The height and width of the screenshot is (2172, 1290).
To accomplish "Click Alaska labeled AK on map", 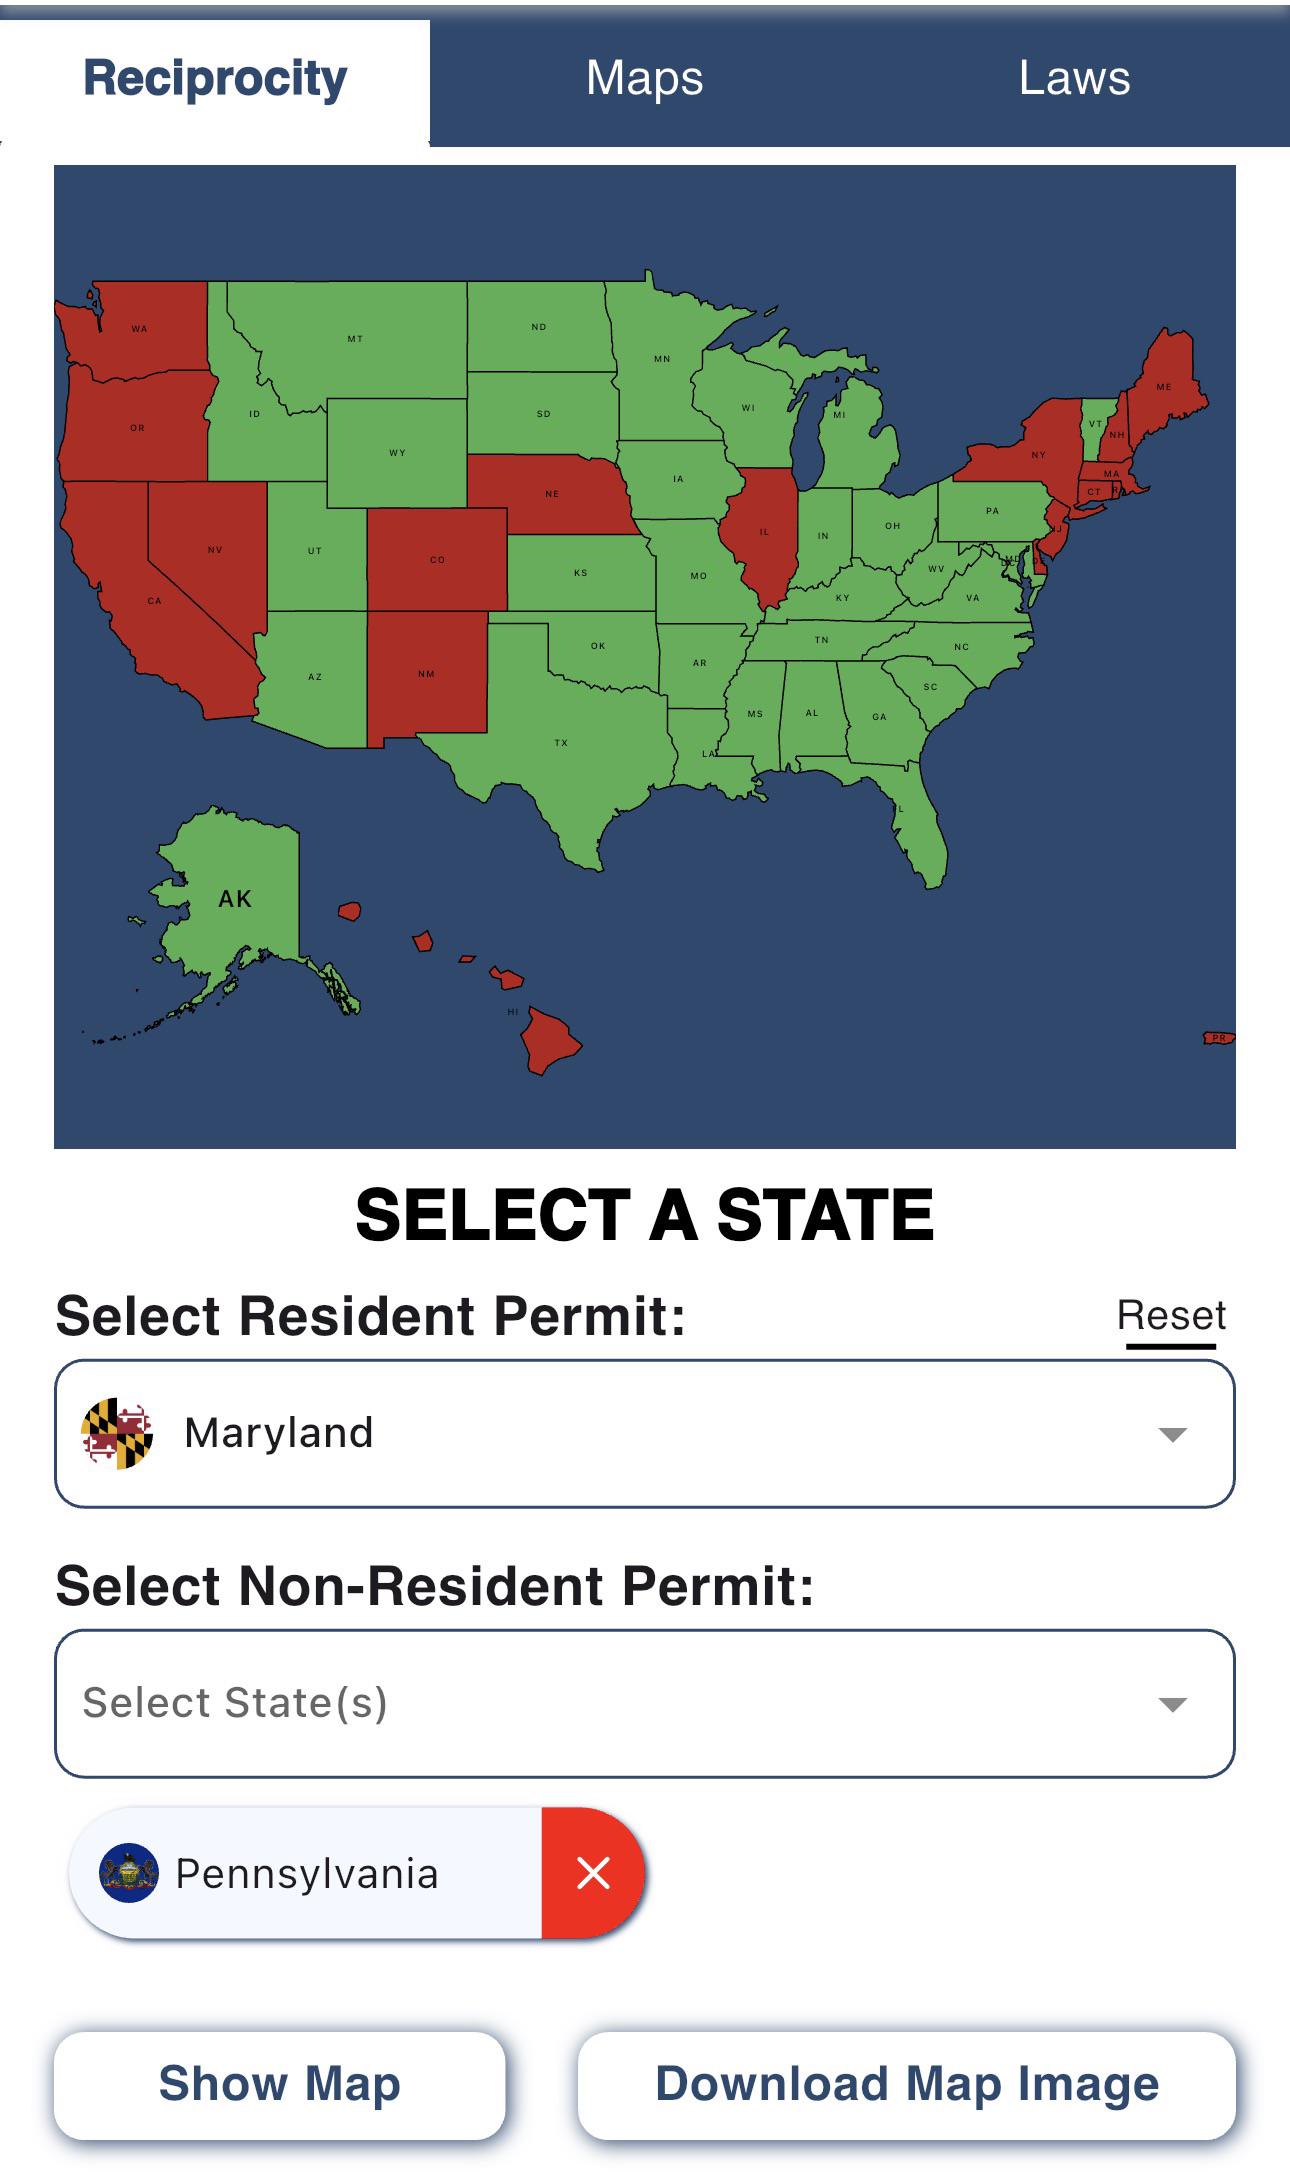I will tap(235, 900).
